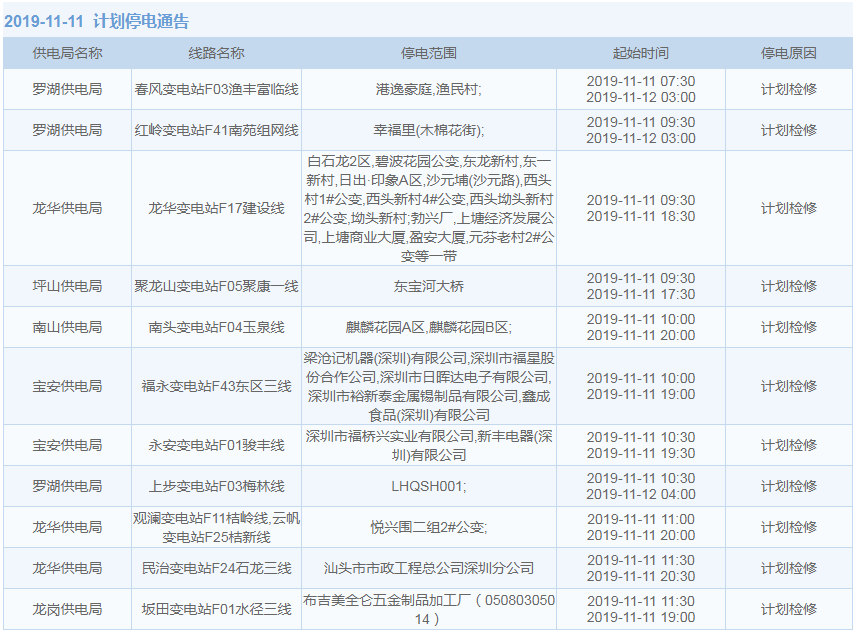Click the 龙岗供电局 bureau name
The height and width of the screenshot is (632, 855).
pyautogui.click(x=67, y=609)
